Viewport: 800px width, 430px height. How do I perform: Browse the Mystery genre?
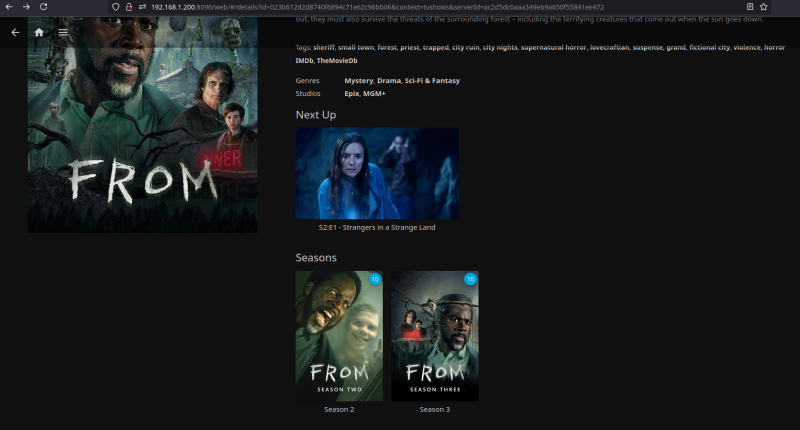(x=359, y=81)
